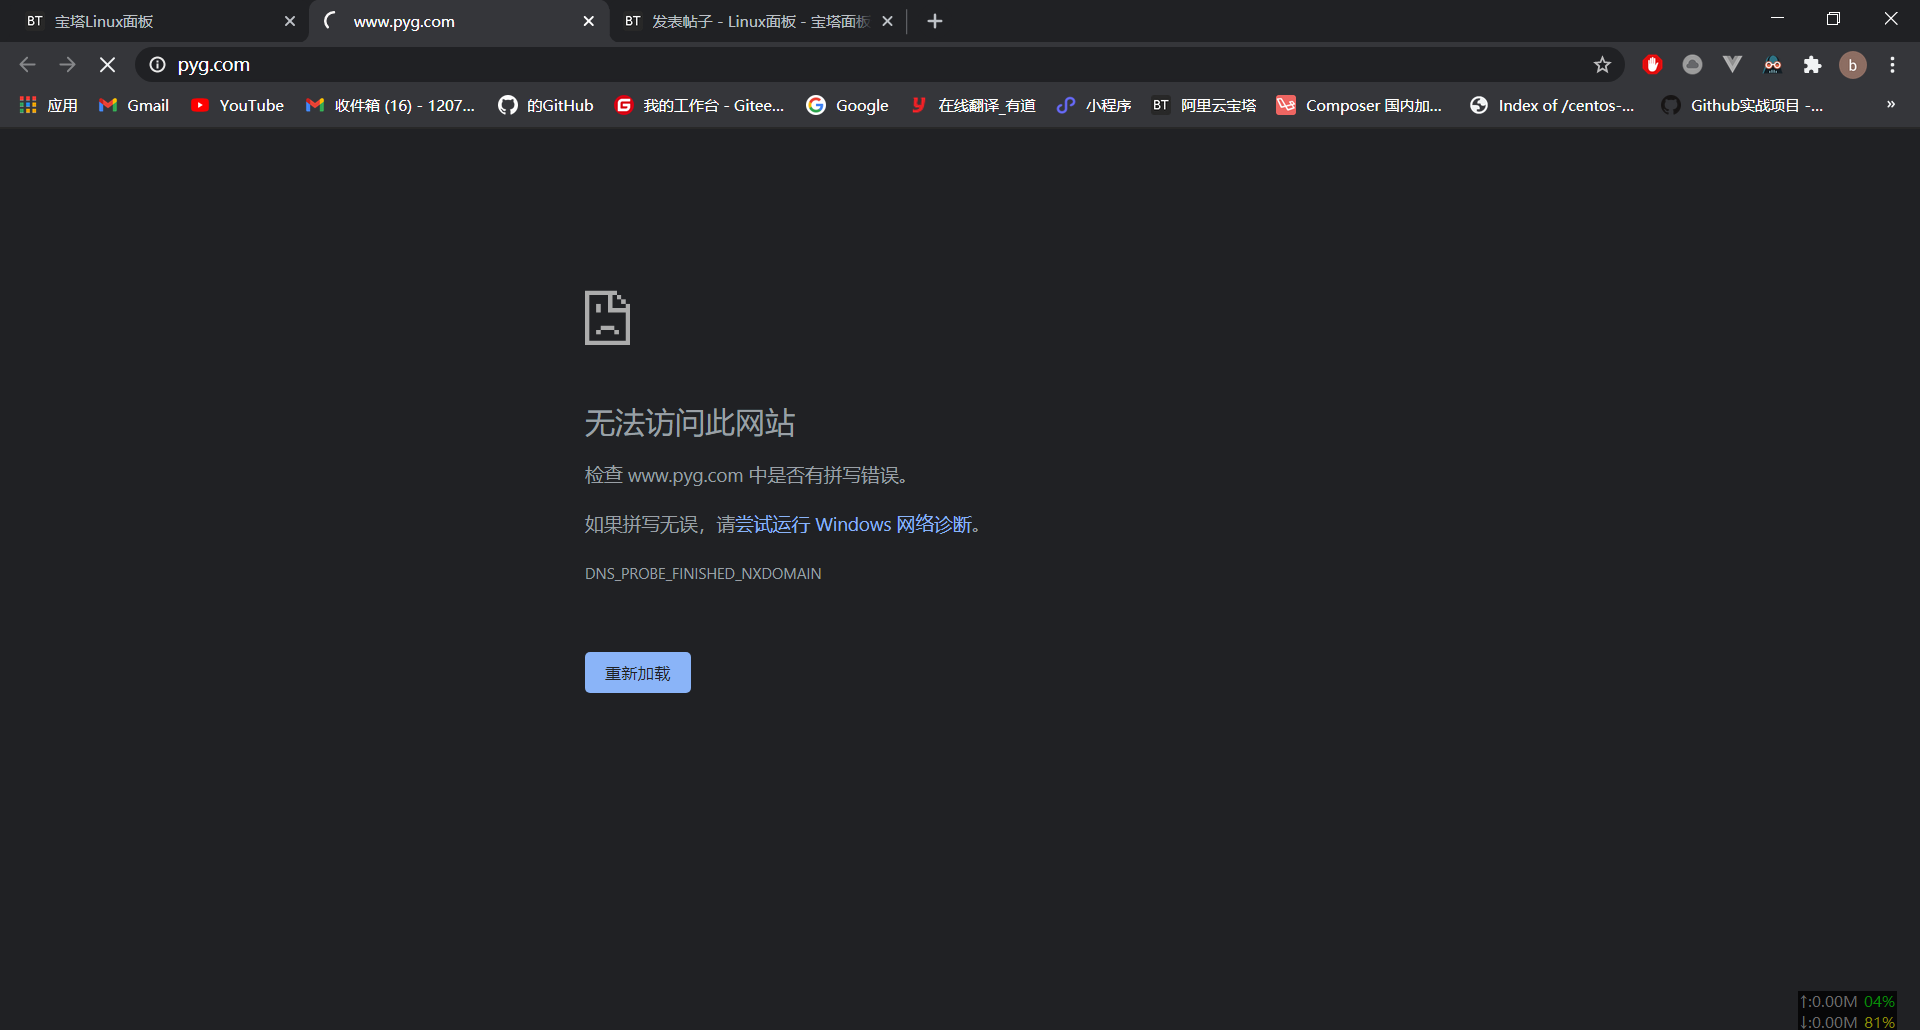Open the profile avatar labeled b
The height and width of the screenshot is (1030, 1920).
click(x=1852, y=65)
